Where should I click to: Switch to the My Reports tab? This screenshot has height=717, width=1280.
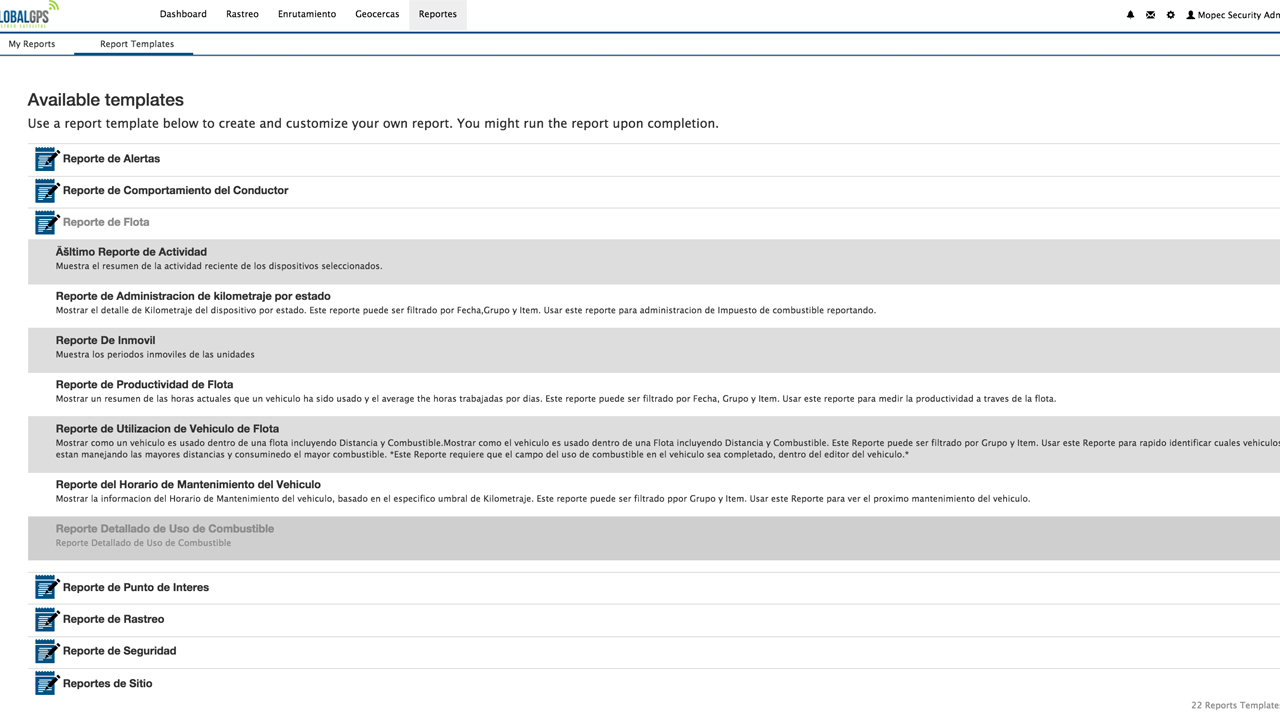click(32, 44)
